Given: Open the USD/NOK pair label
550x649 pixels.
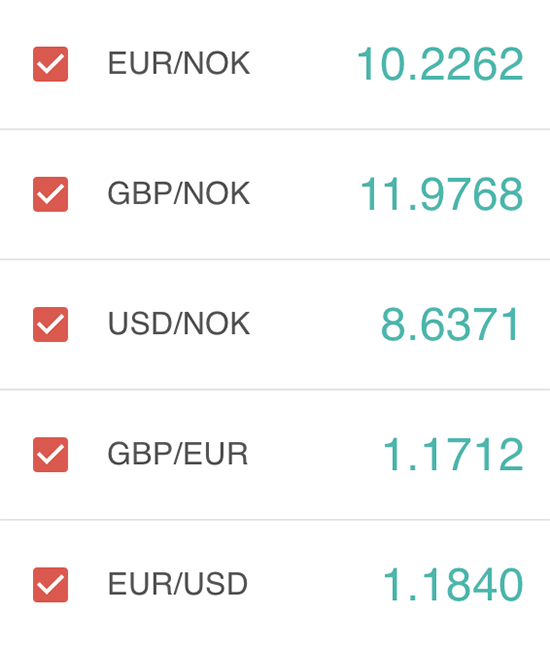Looking at the screenshot, I should [x=179, y=324].
